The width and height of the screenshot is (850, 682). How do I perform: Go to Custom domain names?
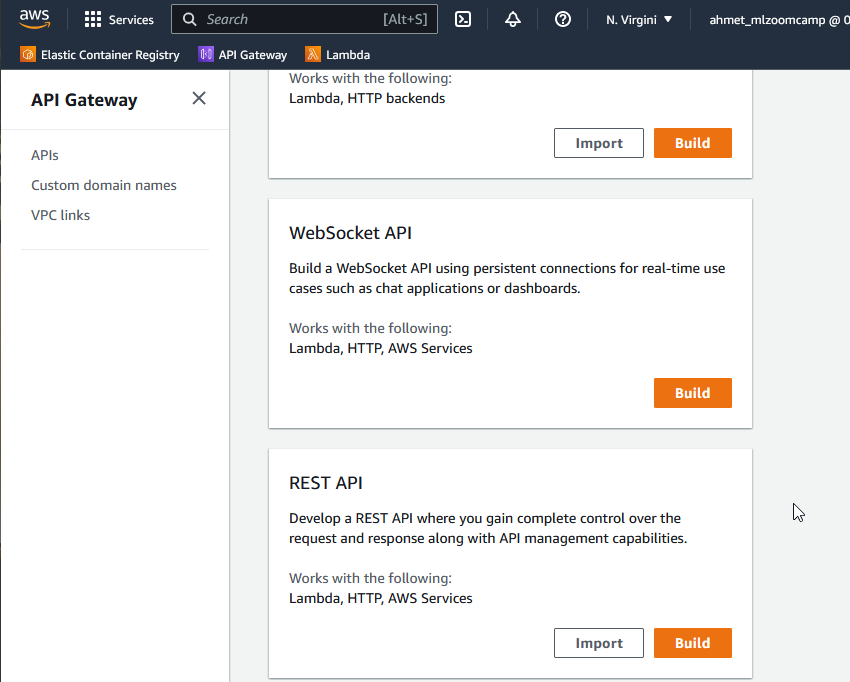tap(104, 185)
